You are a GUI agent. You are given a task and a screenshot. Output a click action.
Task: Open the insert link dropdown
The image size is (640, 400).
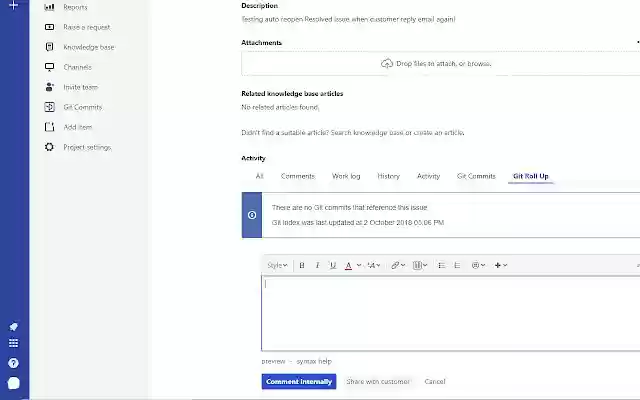tap(398, 265)
